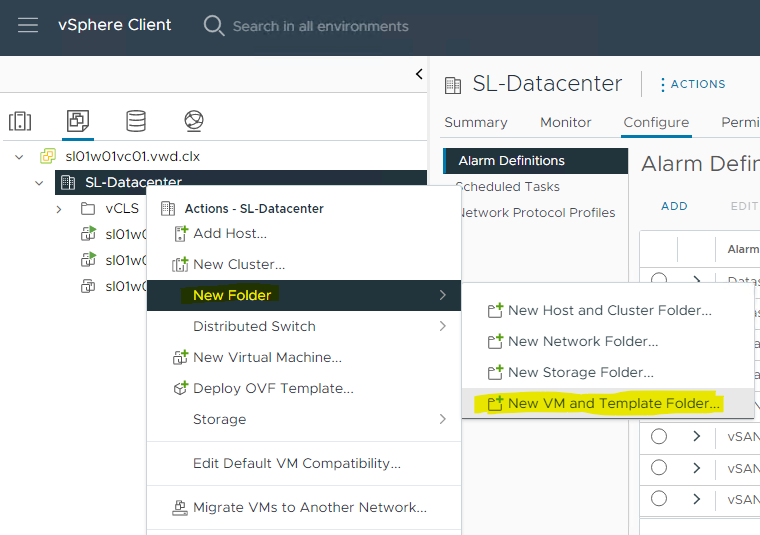The image size is (760, 535).
Task: Click the vSphere Client title
Action: 114,25
